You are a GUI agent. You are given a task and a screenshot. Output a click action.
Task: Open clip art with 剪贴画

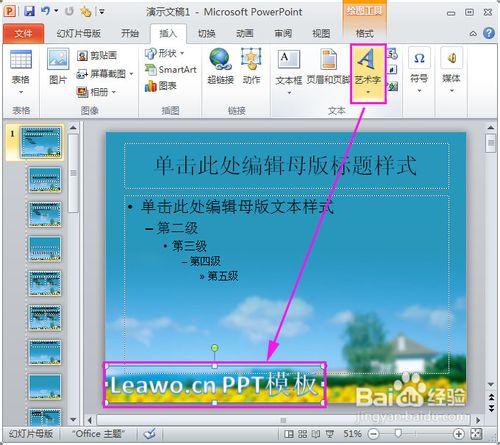pyautogui.click(x=97, y=55)
